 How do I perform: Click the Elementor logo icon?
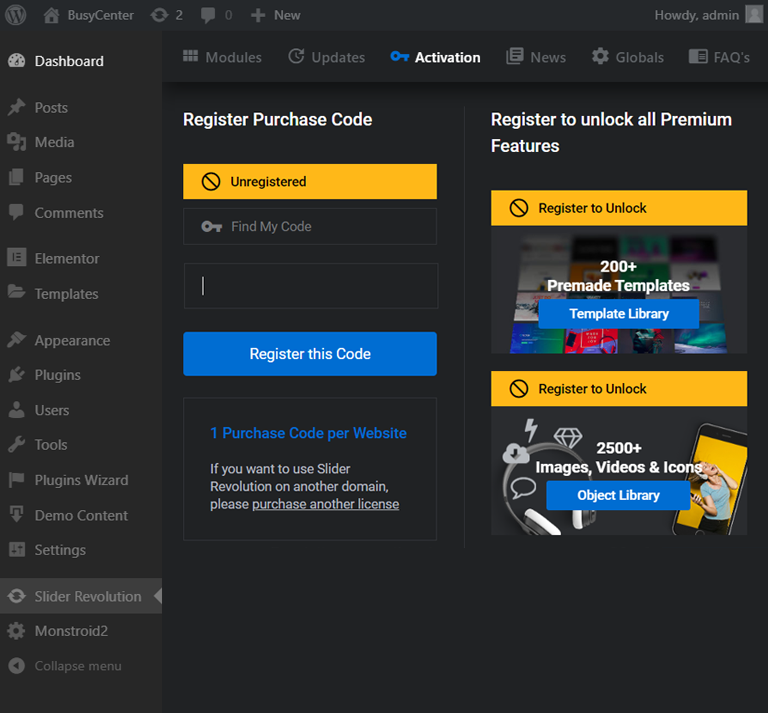[17, 258]
